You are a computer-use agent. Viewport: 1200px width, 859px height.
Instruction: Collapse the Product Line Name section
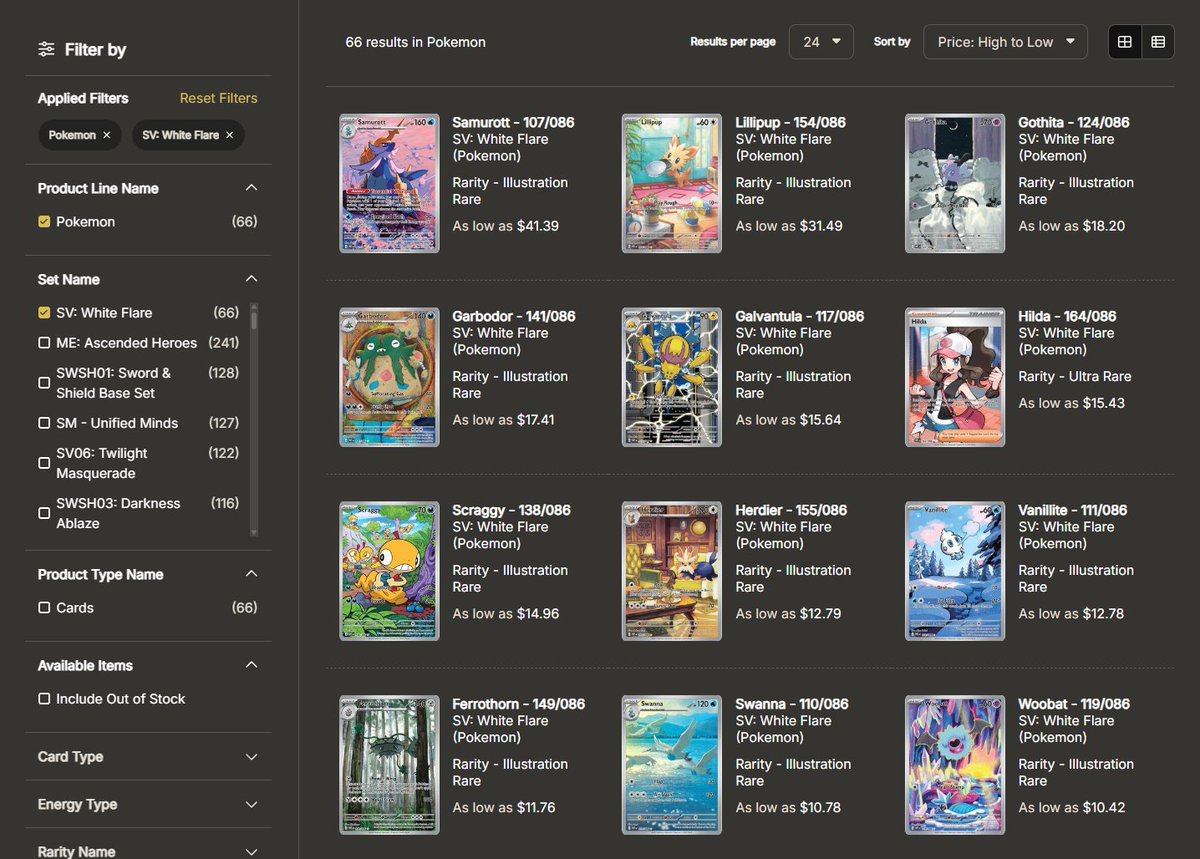tap(251, 188)
